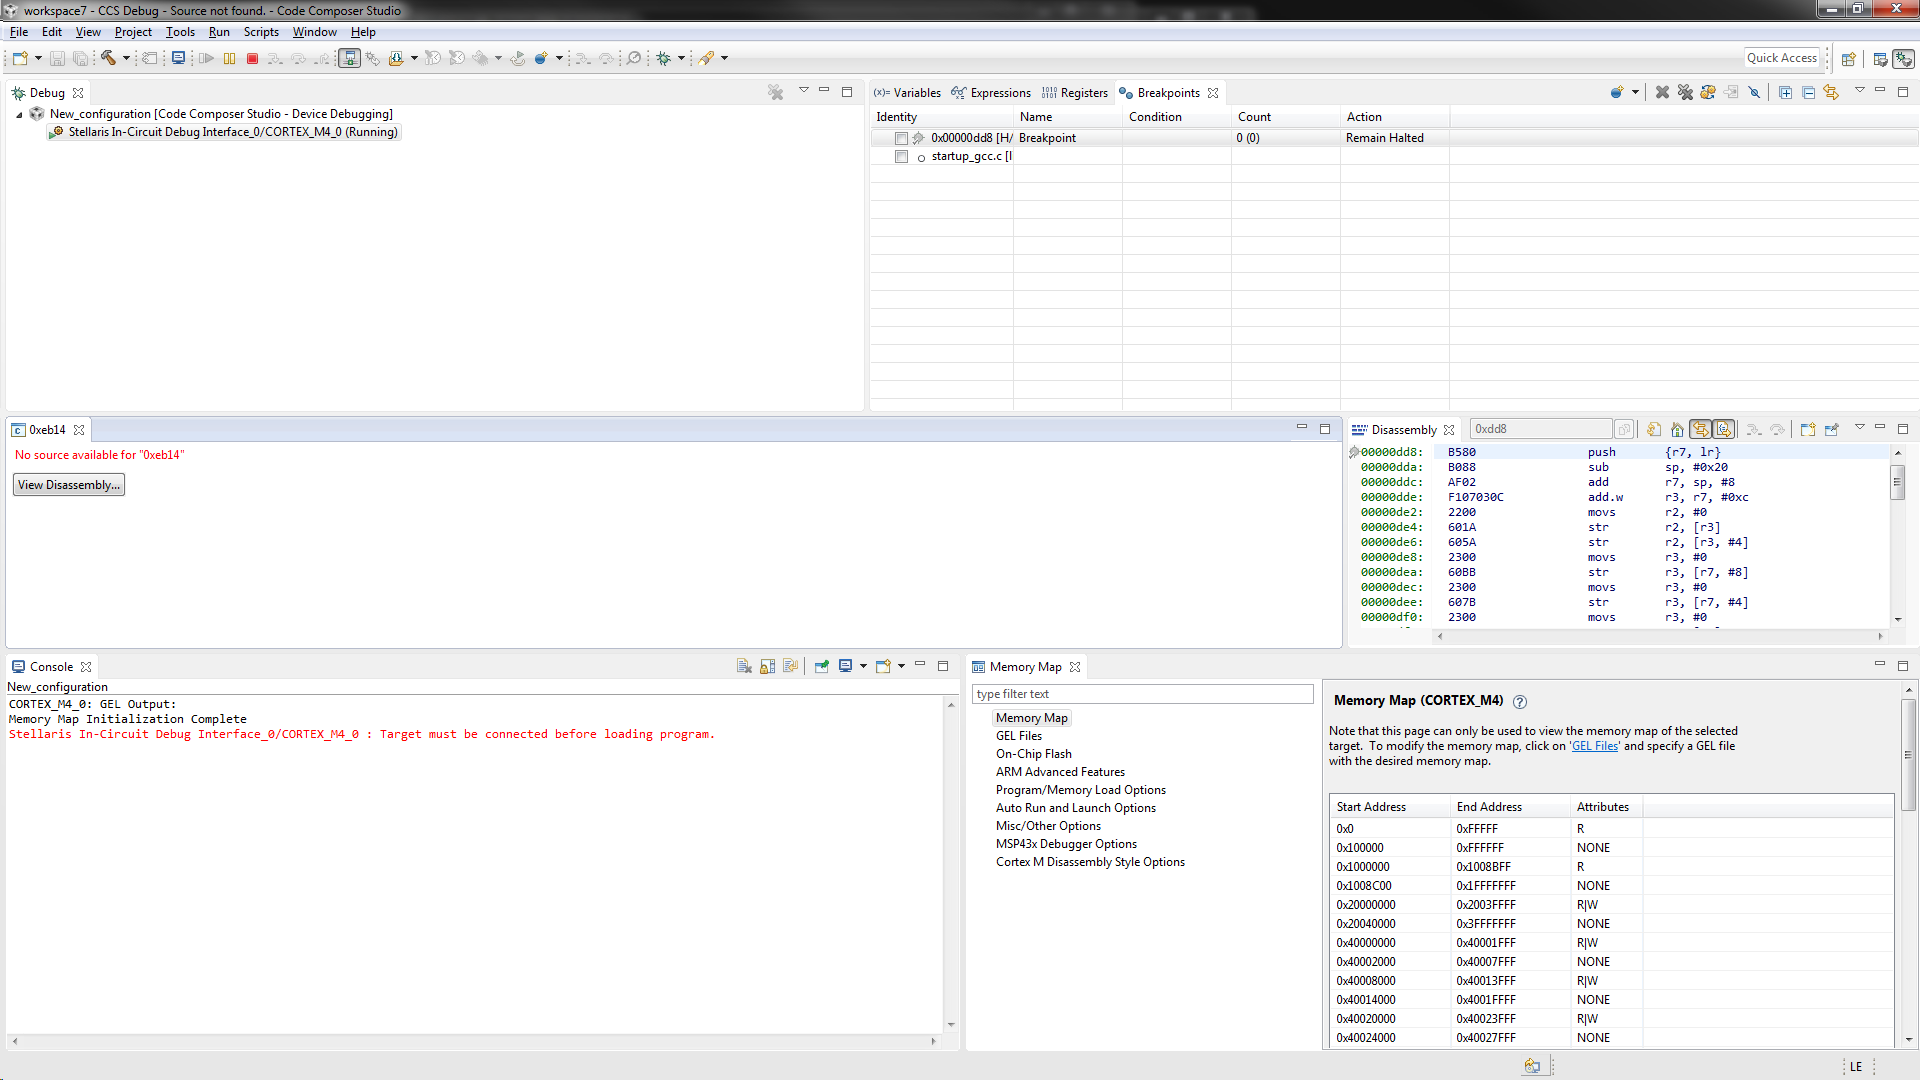This screenshot has width=1920, height=1080.
Task: Click the red Terminate debug button
Action: click(253, 59)
